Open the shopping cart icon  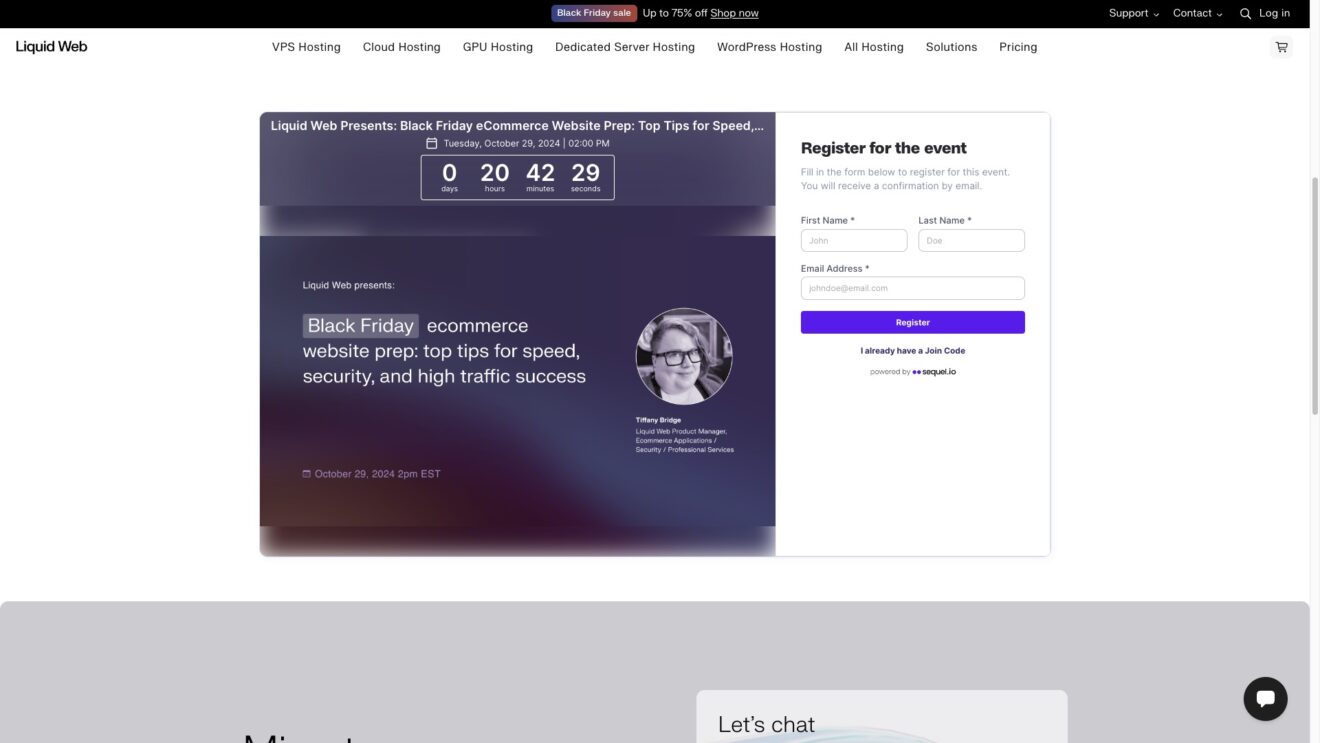tap(1281, 47)
